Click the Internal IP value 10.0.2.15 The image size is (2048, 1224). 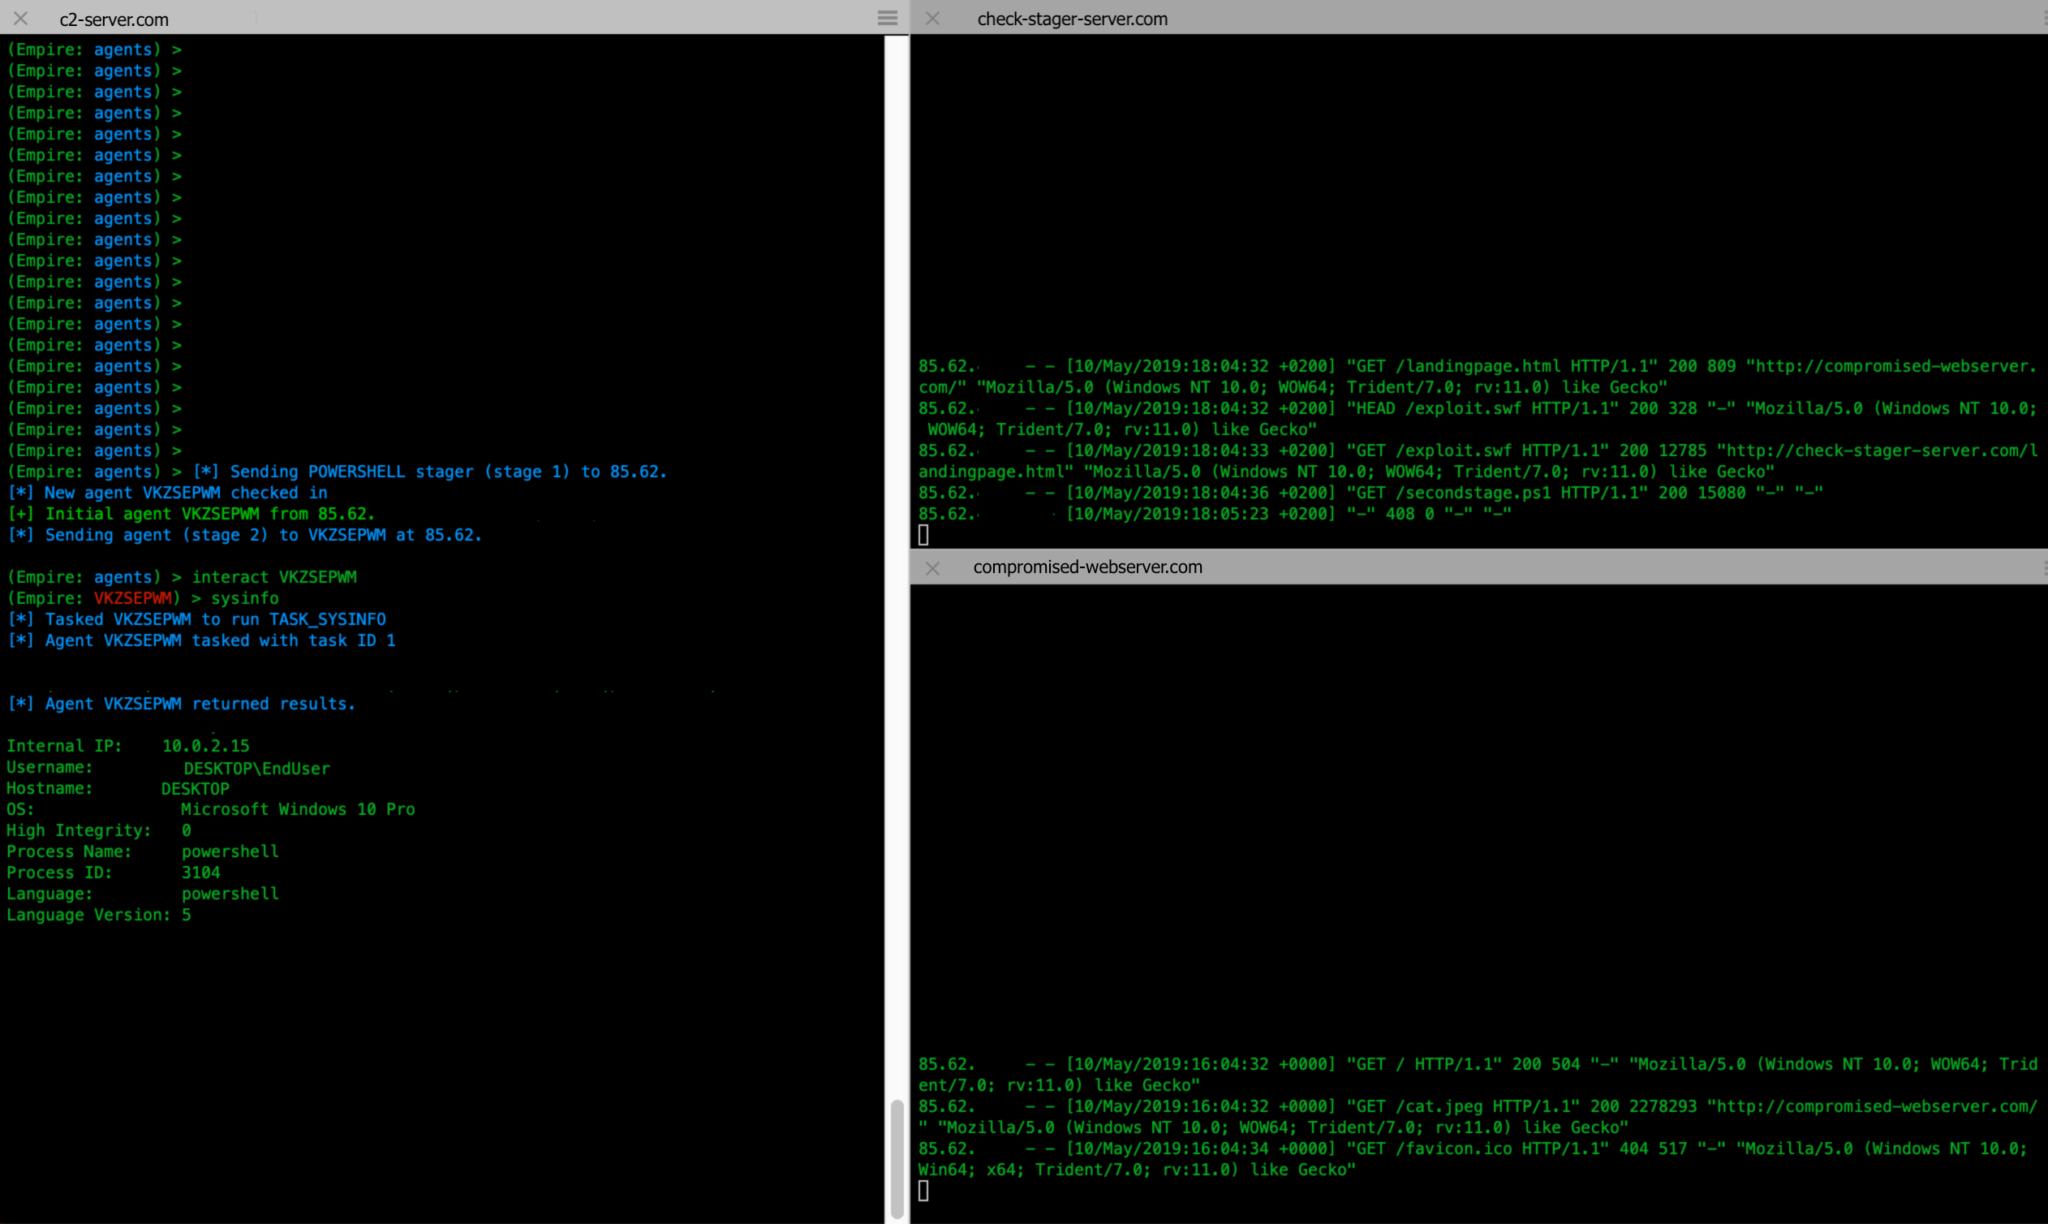coord(206,746)
